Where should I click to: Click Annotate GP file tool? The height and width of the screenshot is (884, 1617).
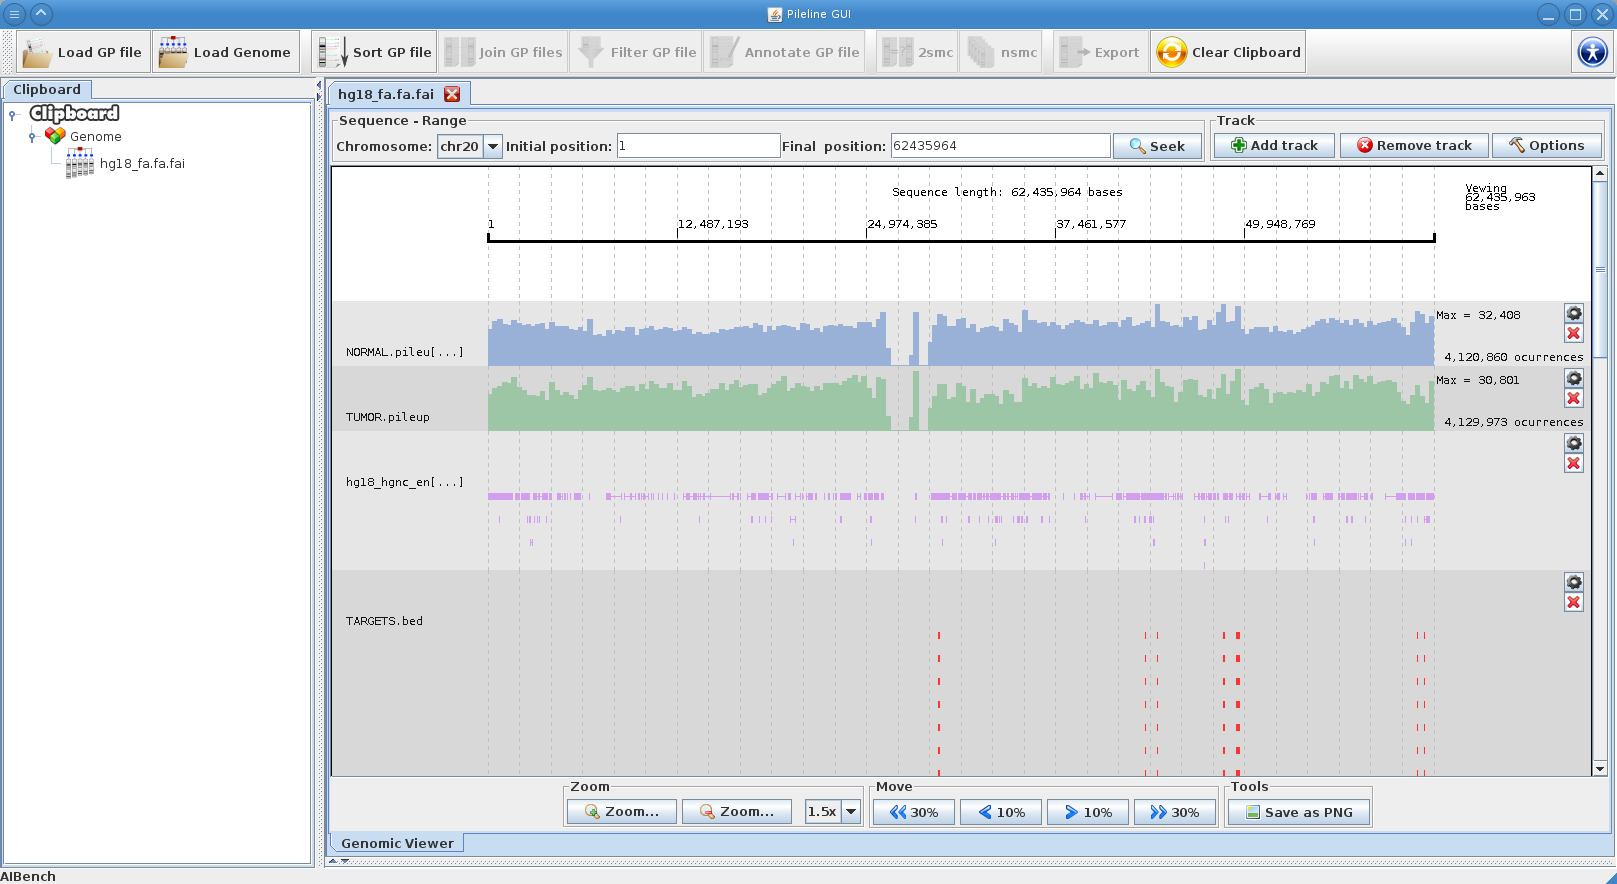click(785, 52)
